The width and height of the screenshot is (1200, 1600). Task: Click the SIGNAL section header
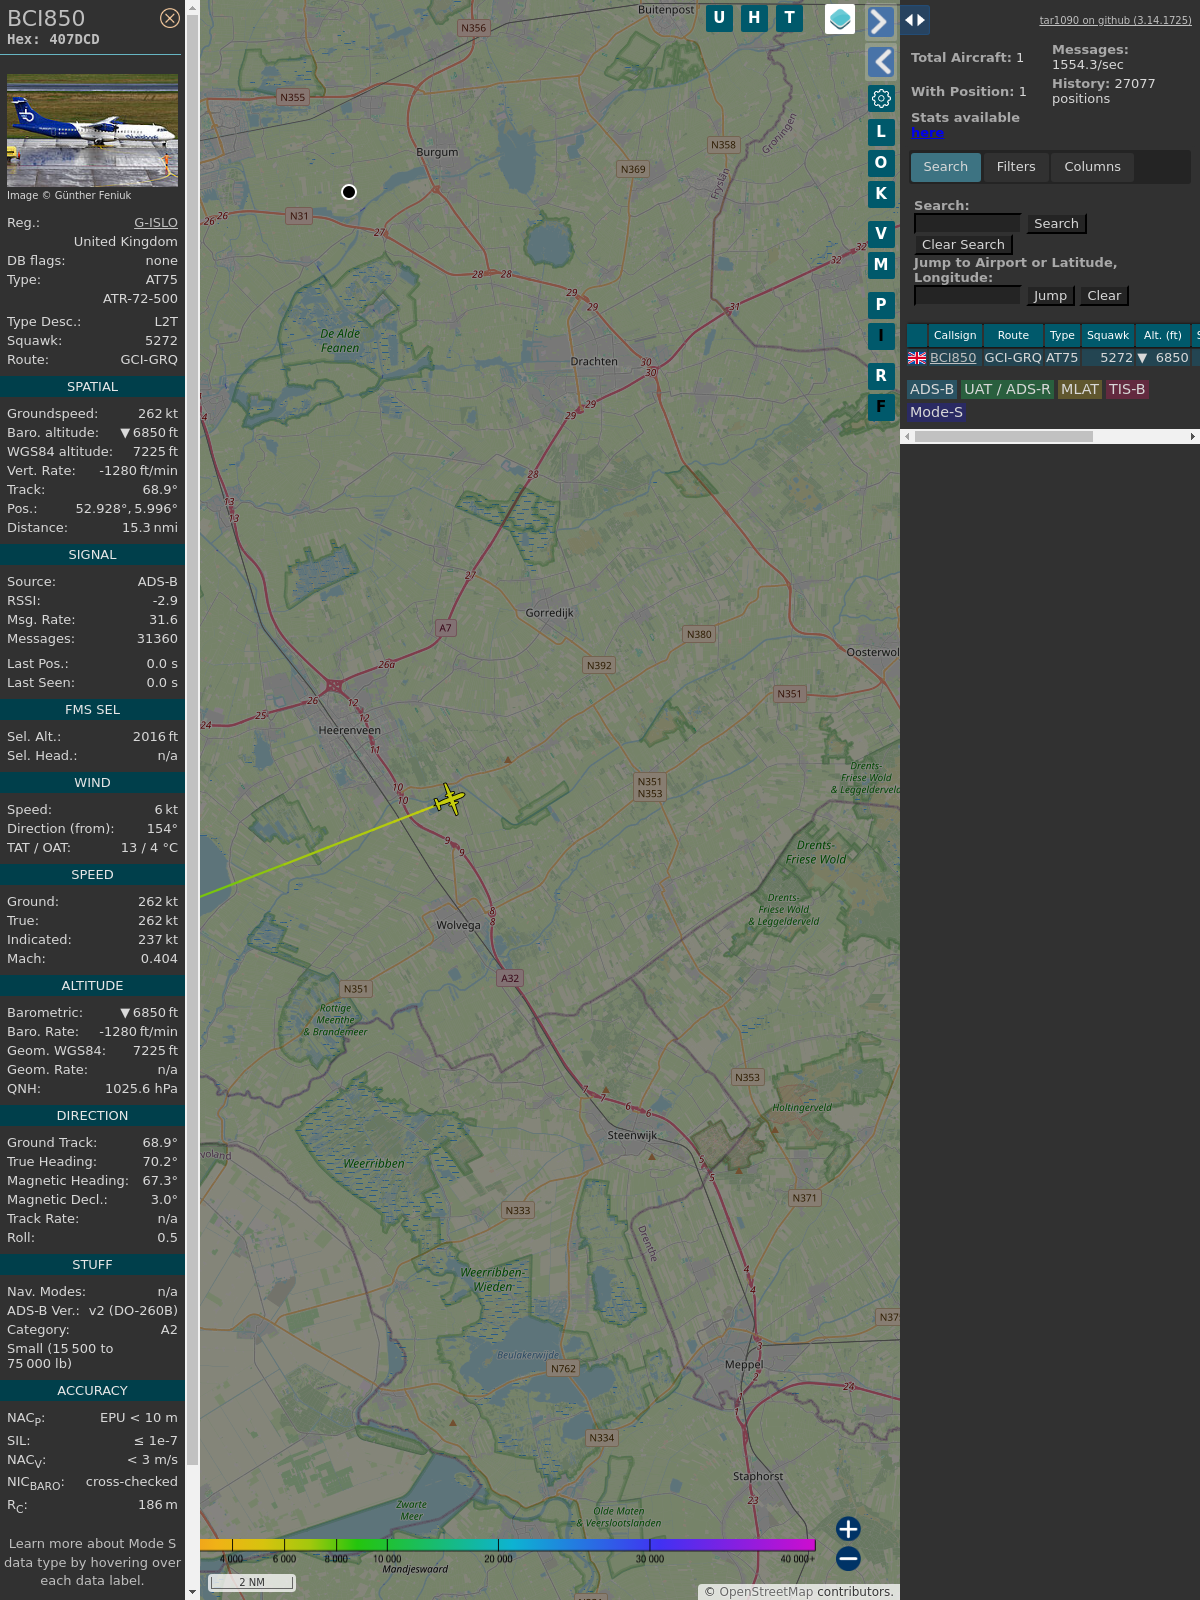point(92,555)
